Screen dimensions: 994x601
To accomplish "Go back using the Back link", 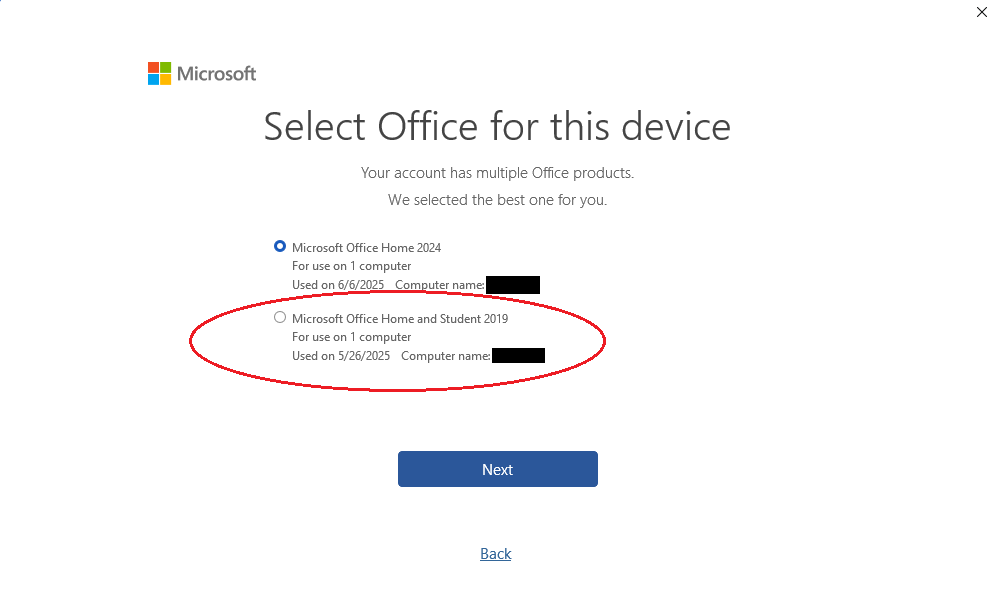I will tap(496, 553).
